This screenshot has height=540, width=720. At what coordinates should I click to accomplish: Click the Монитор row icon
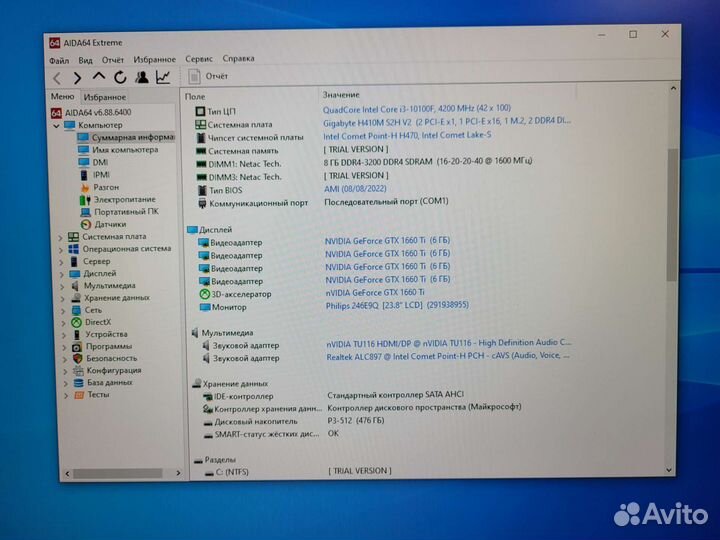tap(205, 307)
